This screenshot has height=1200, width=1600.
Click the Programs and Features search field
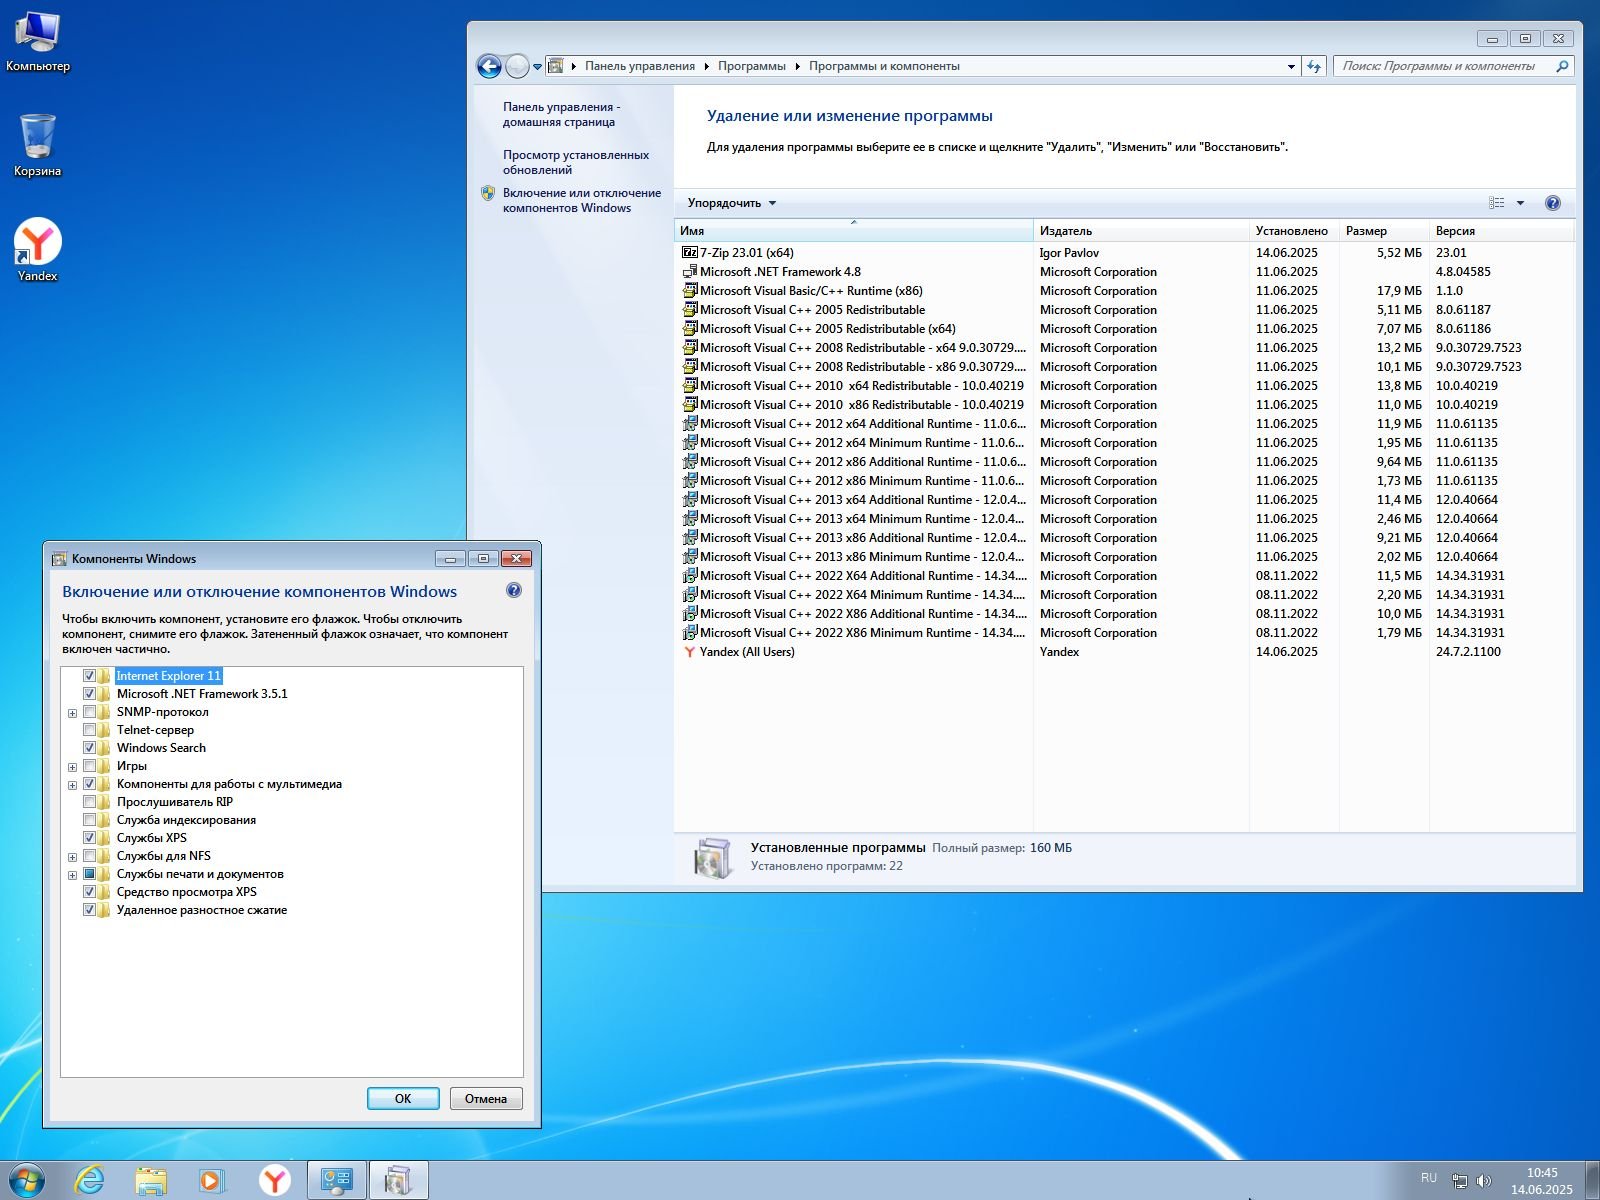pos(1440,66)
